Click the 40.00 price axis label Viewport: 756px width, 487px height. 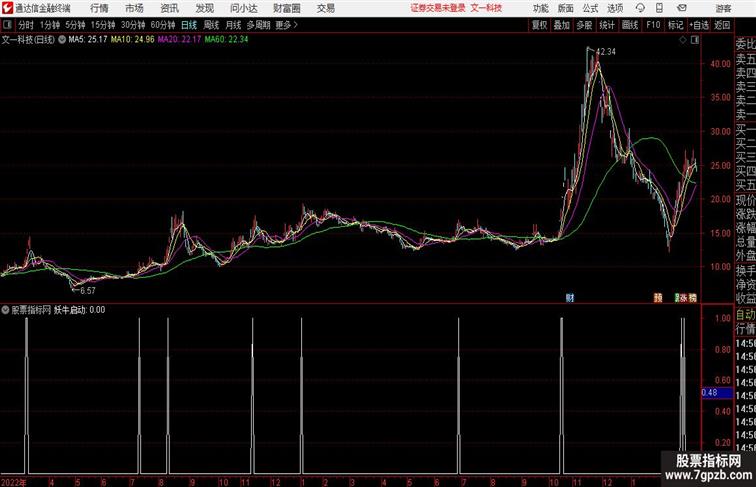720,64
